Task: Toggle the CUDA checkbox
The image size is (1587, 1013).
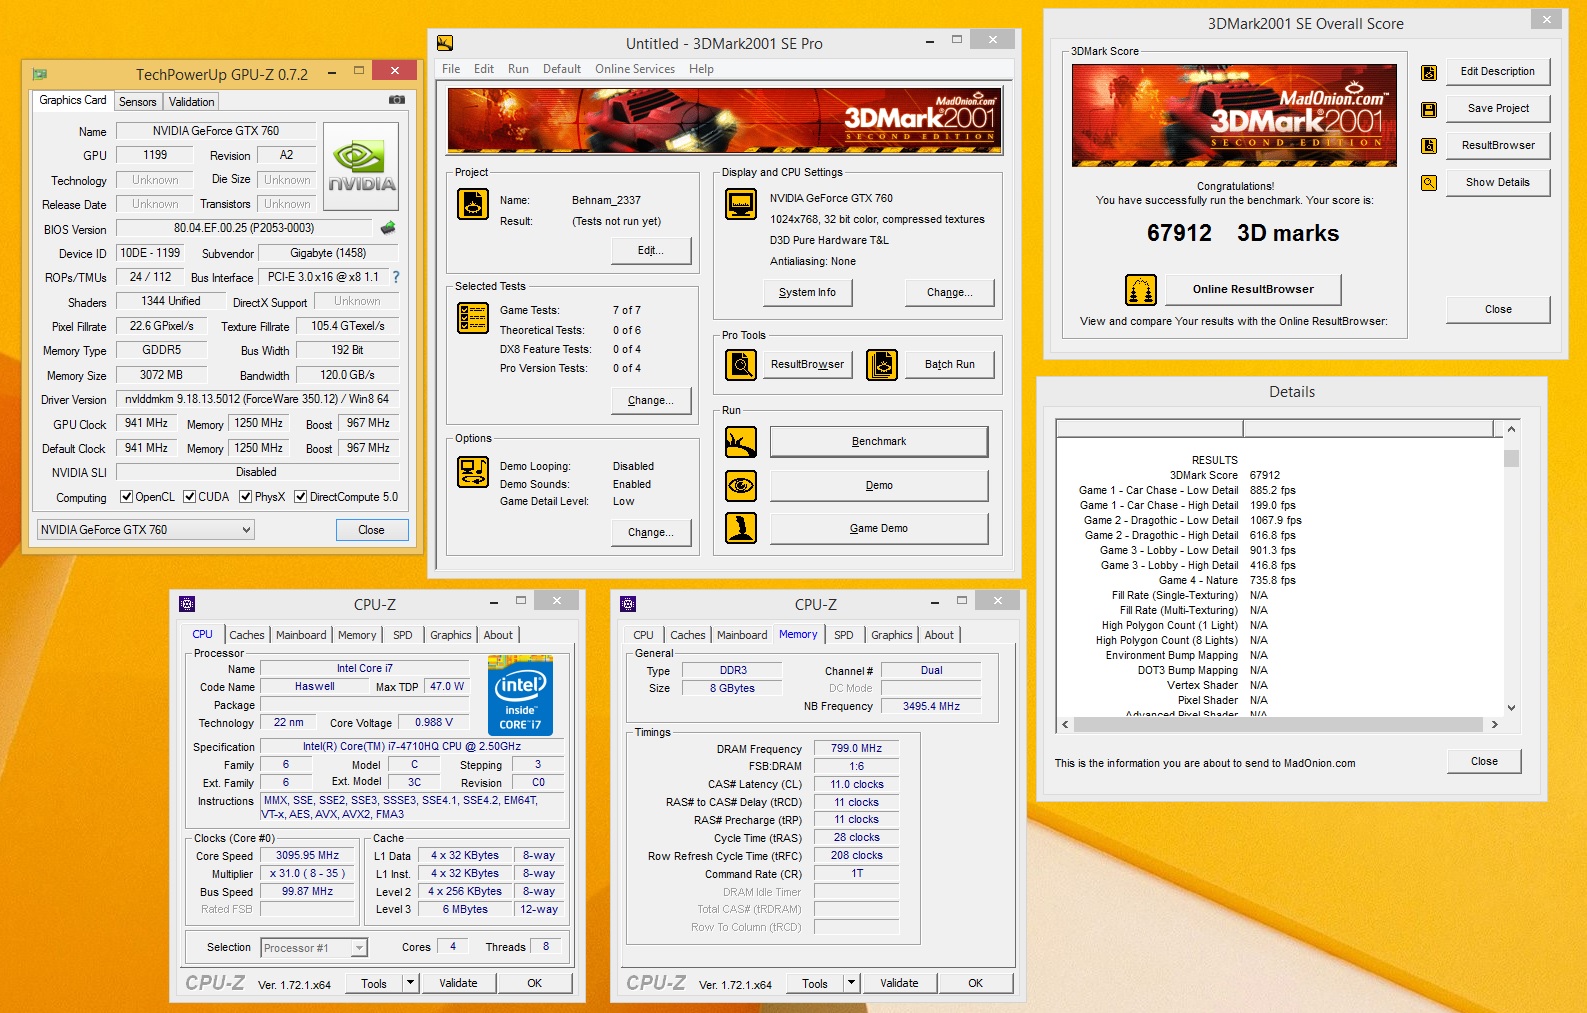Action: tap(189, 497)
